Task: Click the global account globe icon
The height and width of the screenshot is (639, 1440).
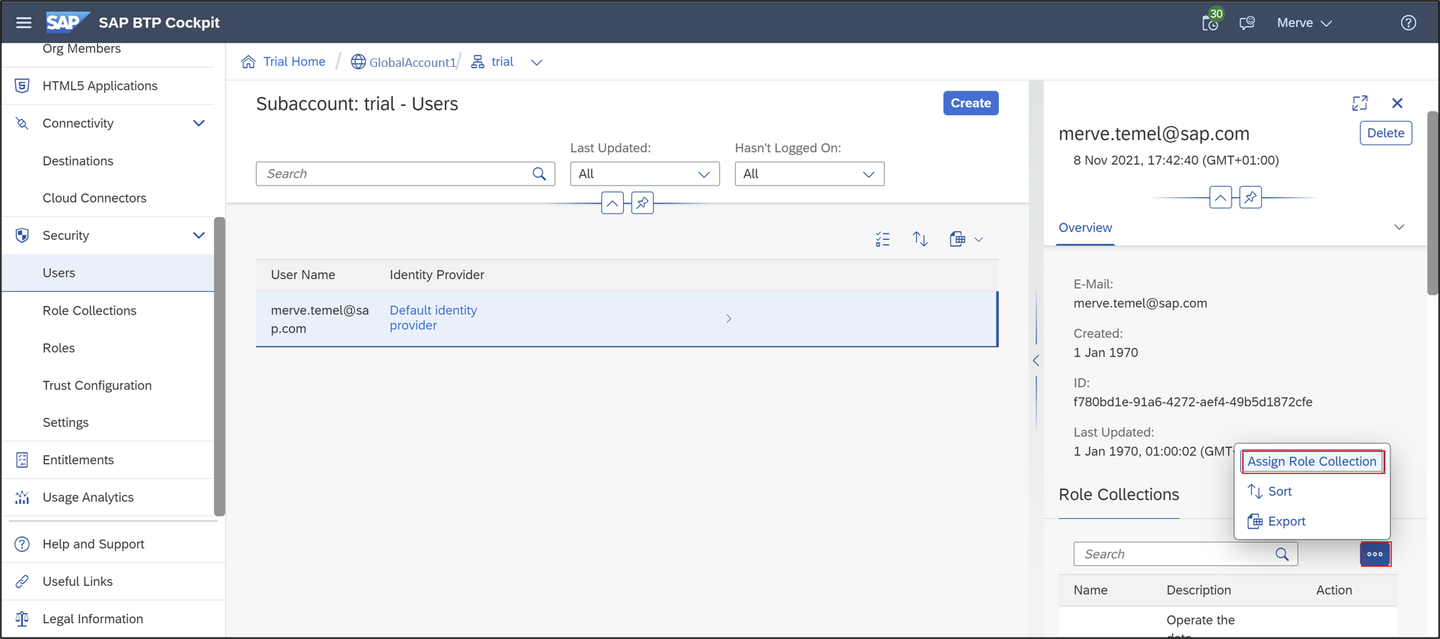Action: (x=358, y=62)
